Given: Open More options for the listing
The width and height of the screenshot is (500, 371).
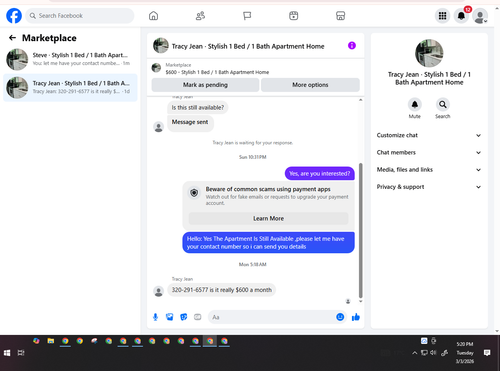Looking at the screenshot, I should (x=310, y=85).
